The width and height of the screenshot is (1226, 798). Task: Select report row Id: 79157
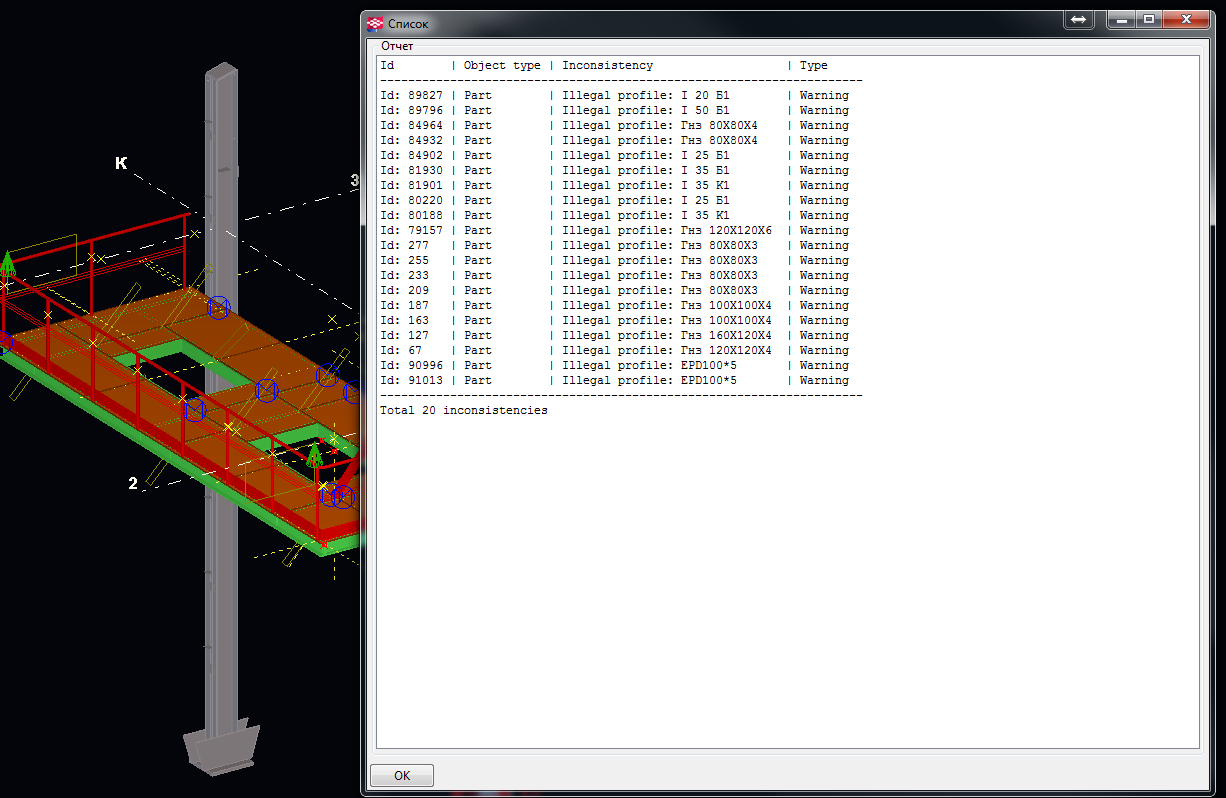click(614, 231)
